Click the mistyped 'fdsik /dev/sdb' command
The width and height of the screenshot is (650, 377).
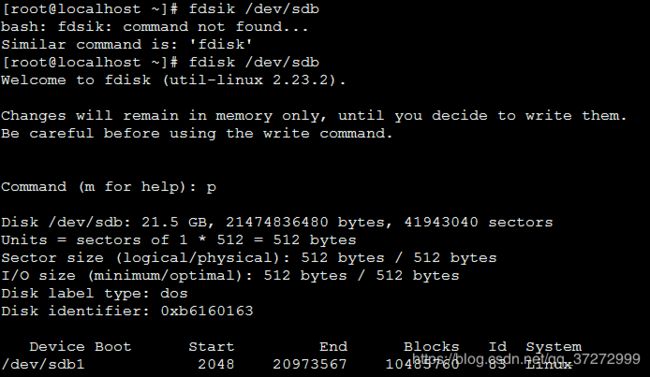254,9
